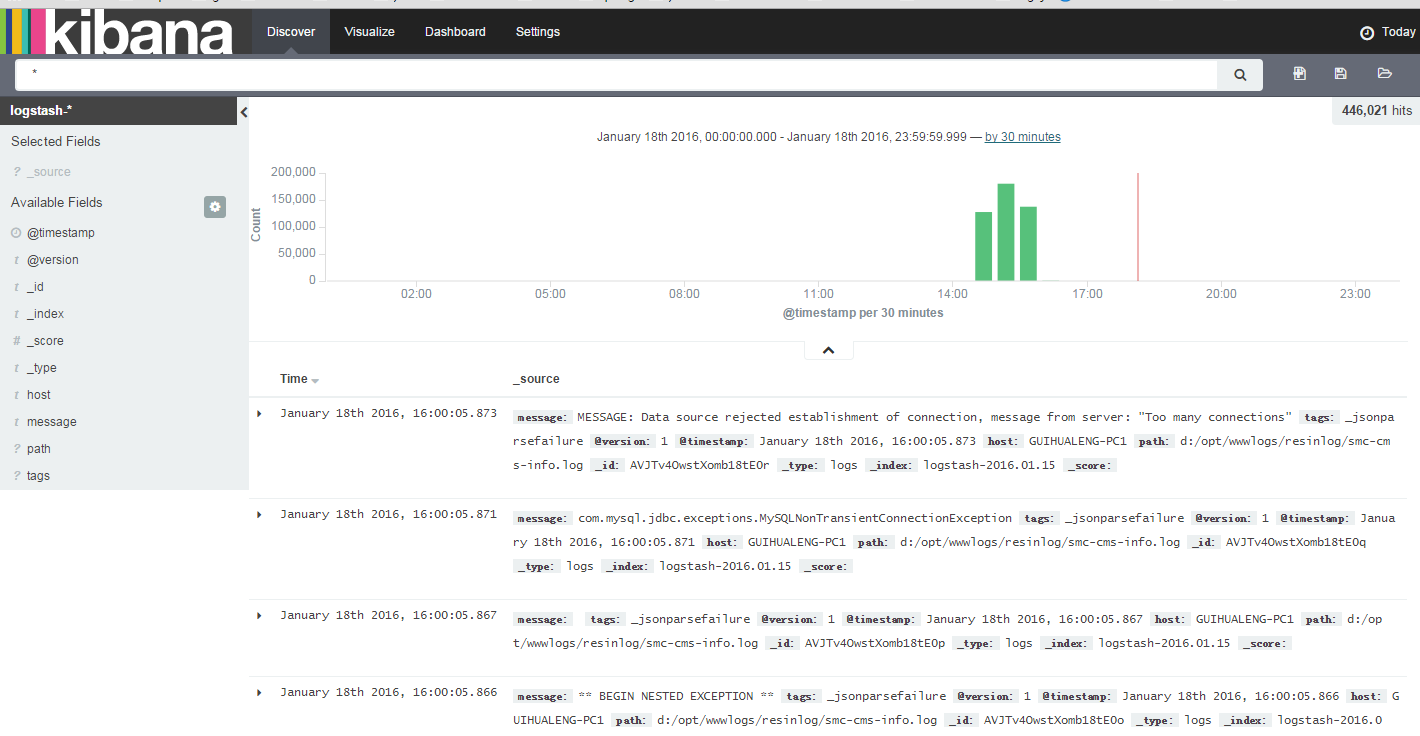The image size is (1420, 736).
Task: Expand the 16:00:05.867 log row
Action: point(259,615)
